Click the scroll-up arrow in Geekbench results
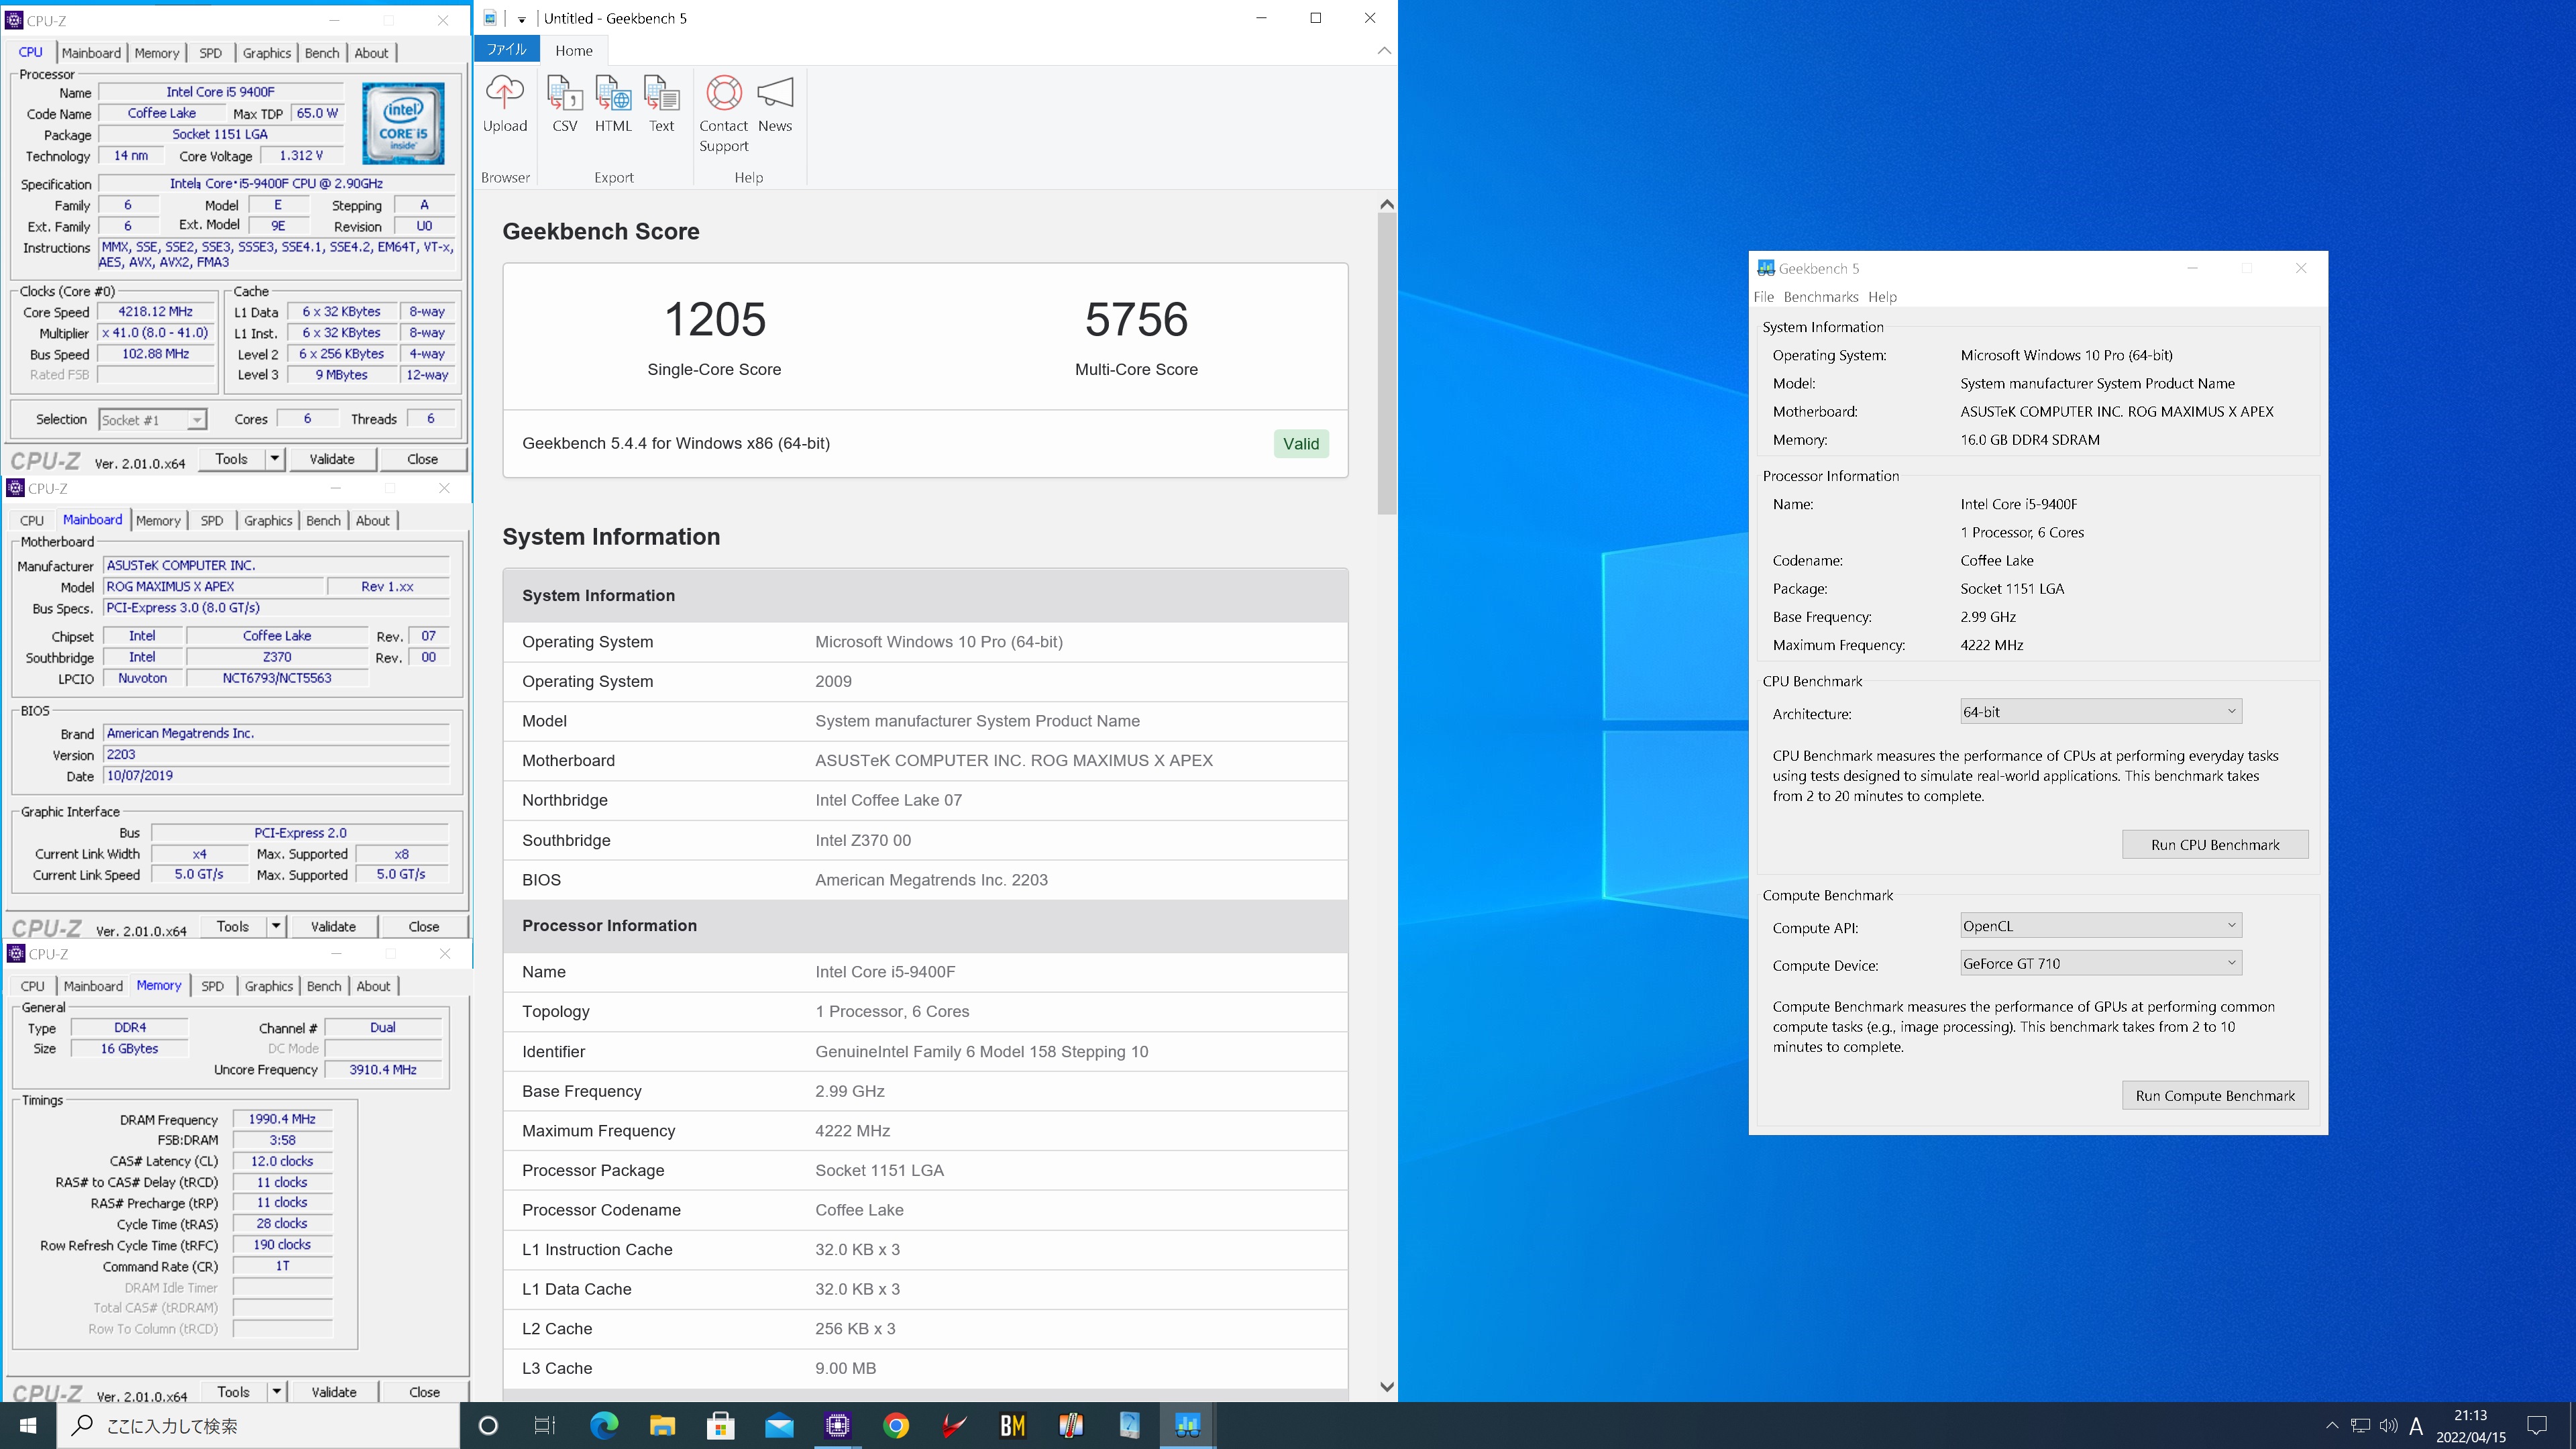 (x=1386, y=204)
